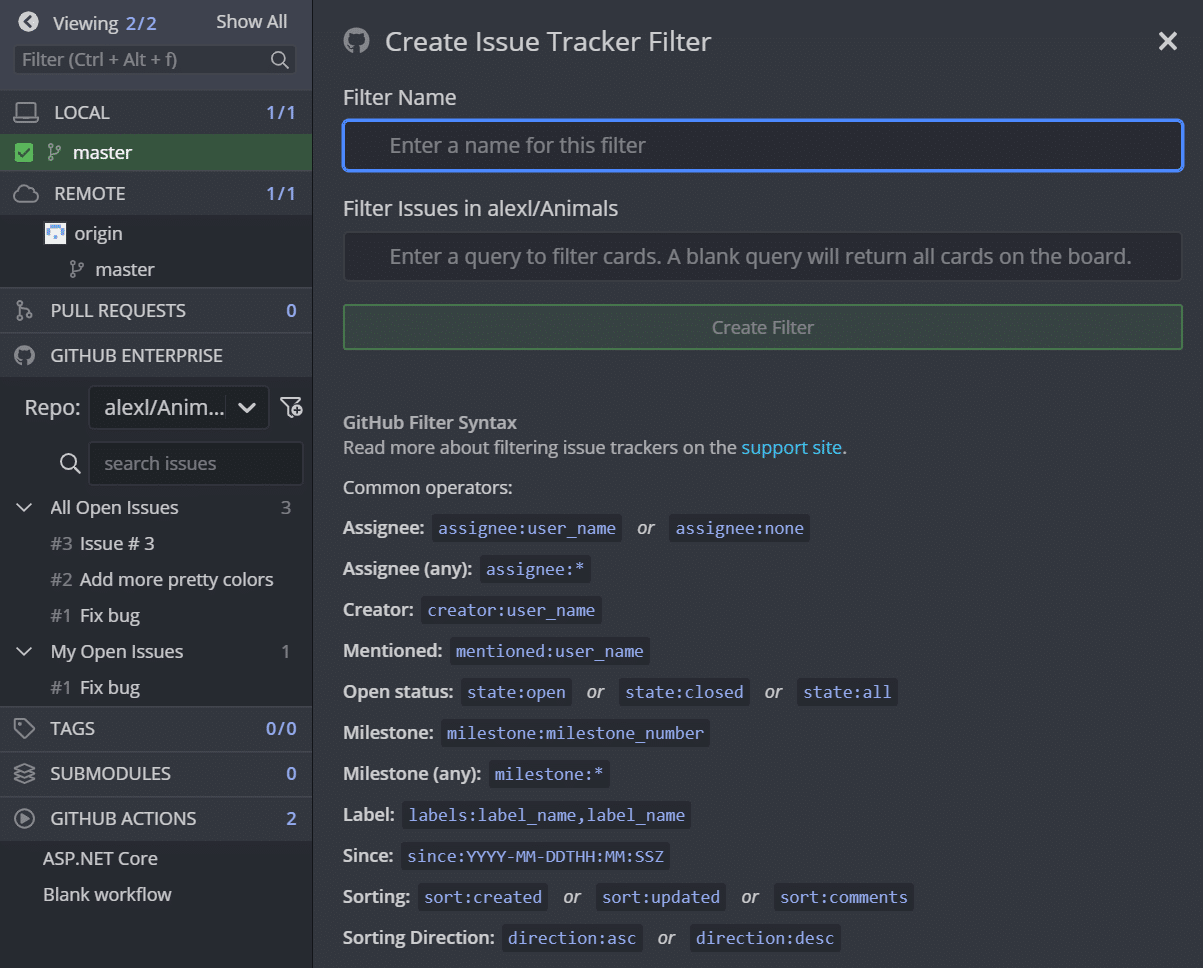Open the support site link
The height and width of the screenshot is (968, 1203).
pyautogui.click(x=791, y=447)
